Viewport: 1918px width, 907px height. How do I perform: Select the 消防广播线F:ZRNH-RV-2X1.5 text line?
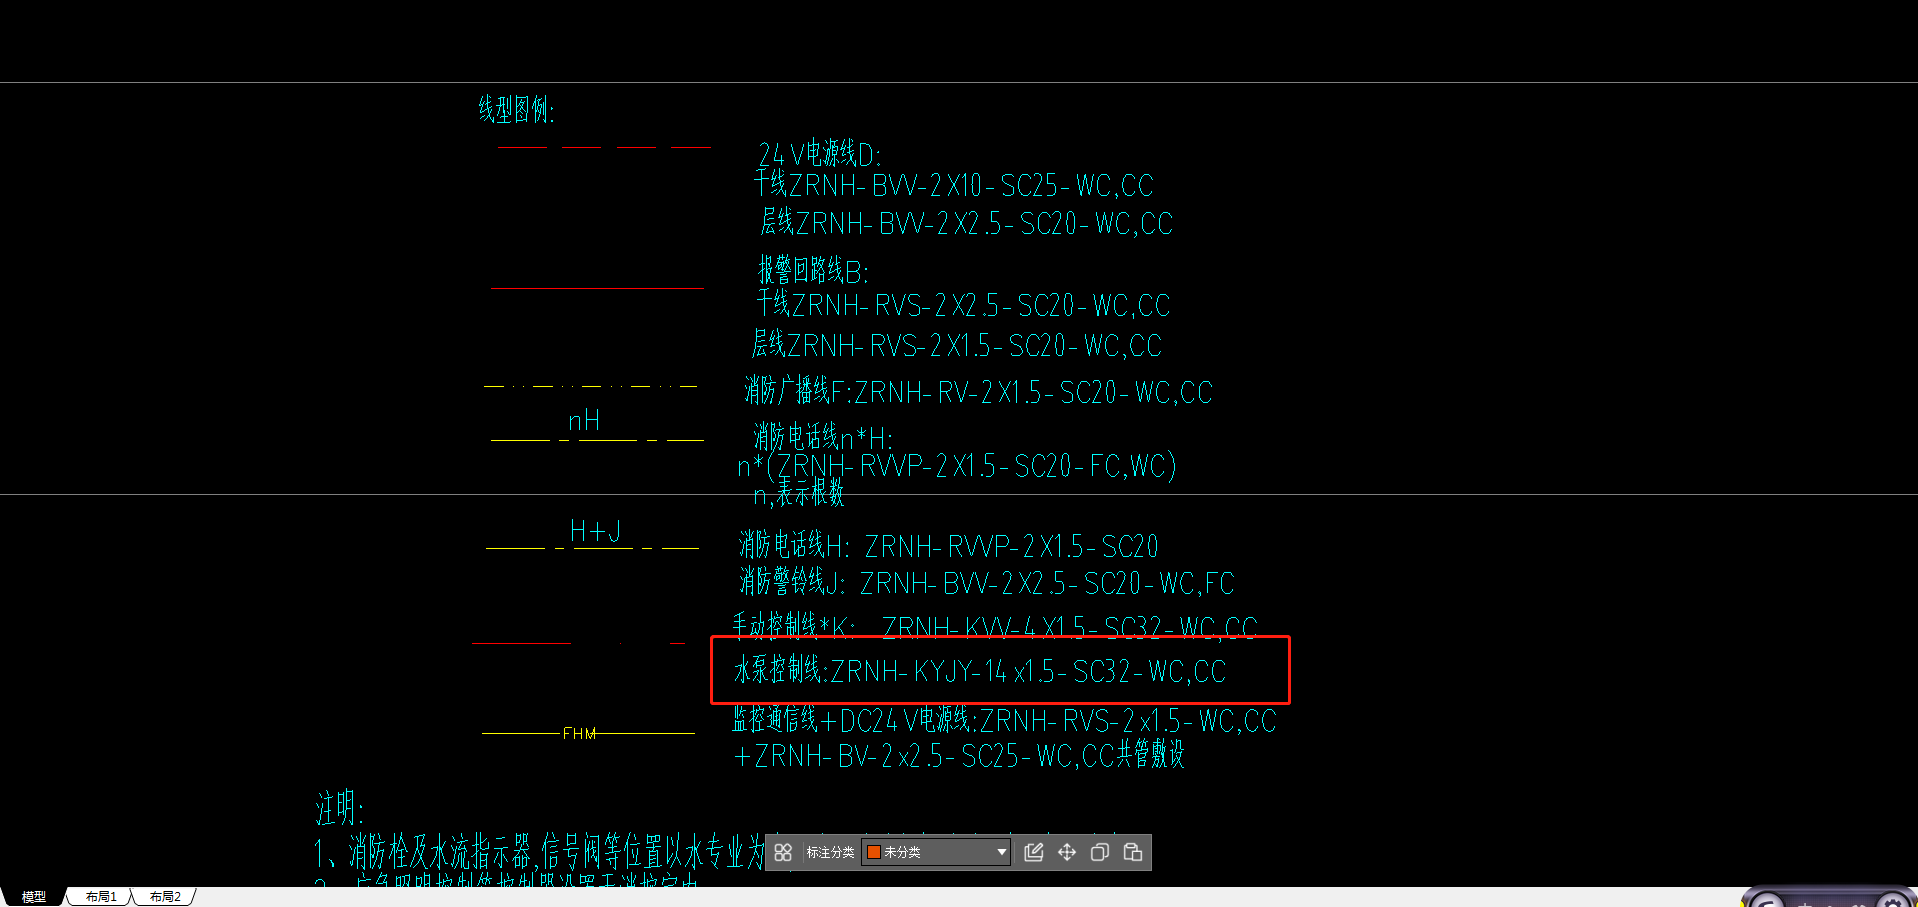click(978, 392)
